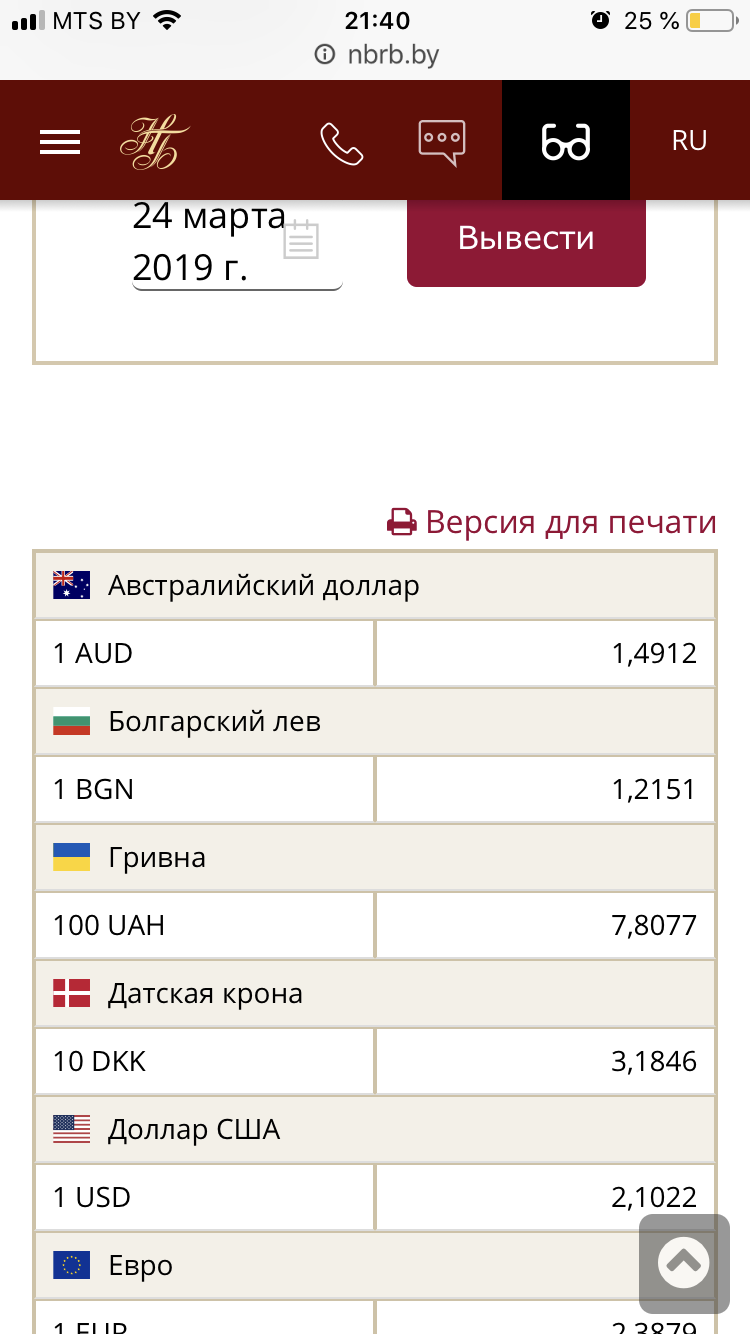This screenshot has height=1334, width=750.
Task: Open the calendar date picker icon
Action: 301,240
